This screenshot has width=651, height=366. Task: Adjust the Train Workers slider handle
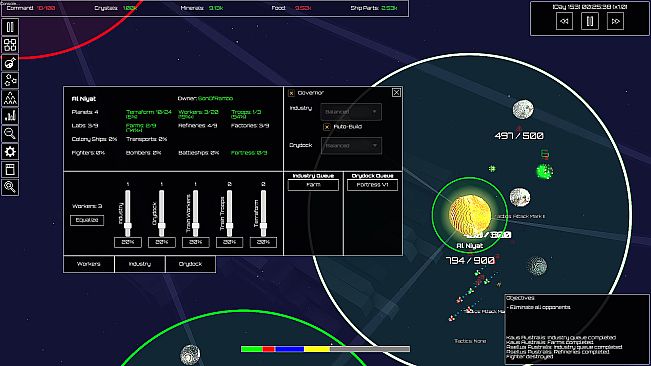point(196,226)
